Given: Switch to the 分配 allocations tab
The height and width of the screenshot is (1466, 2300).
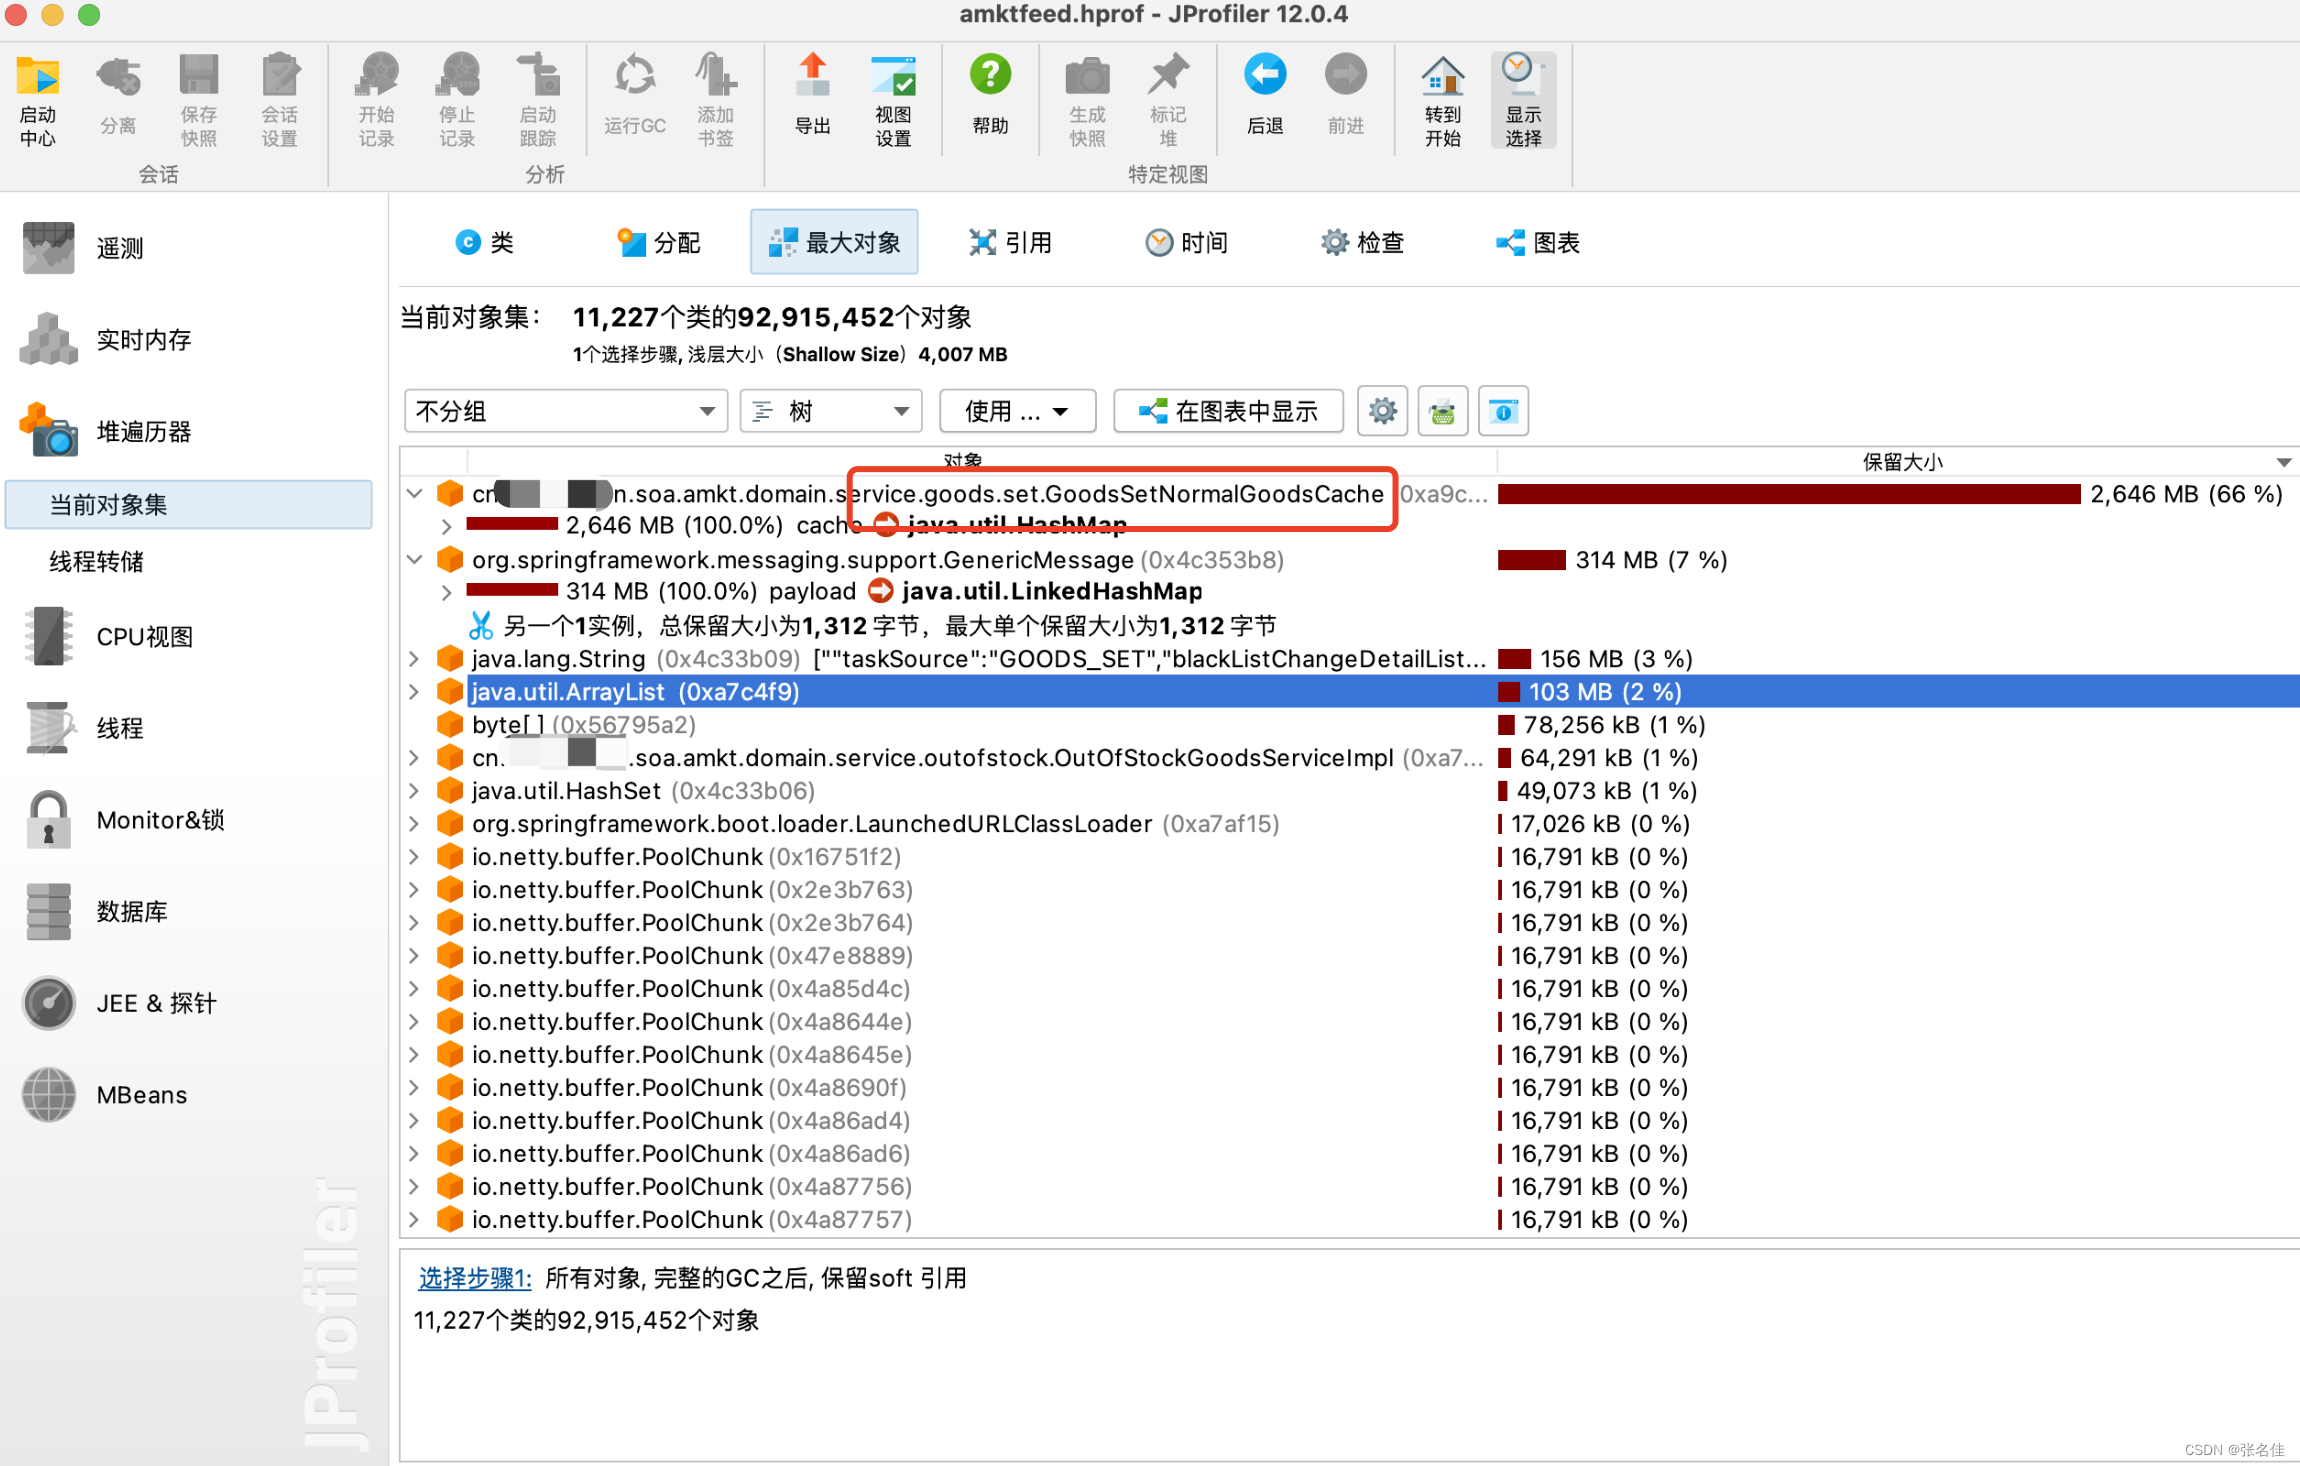Looking at the screenshot, I should 659,242.
